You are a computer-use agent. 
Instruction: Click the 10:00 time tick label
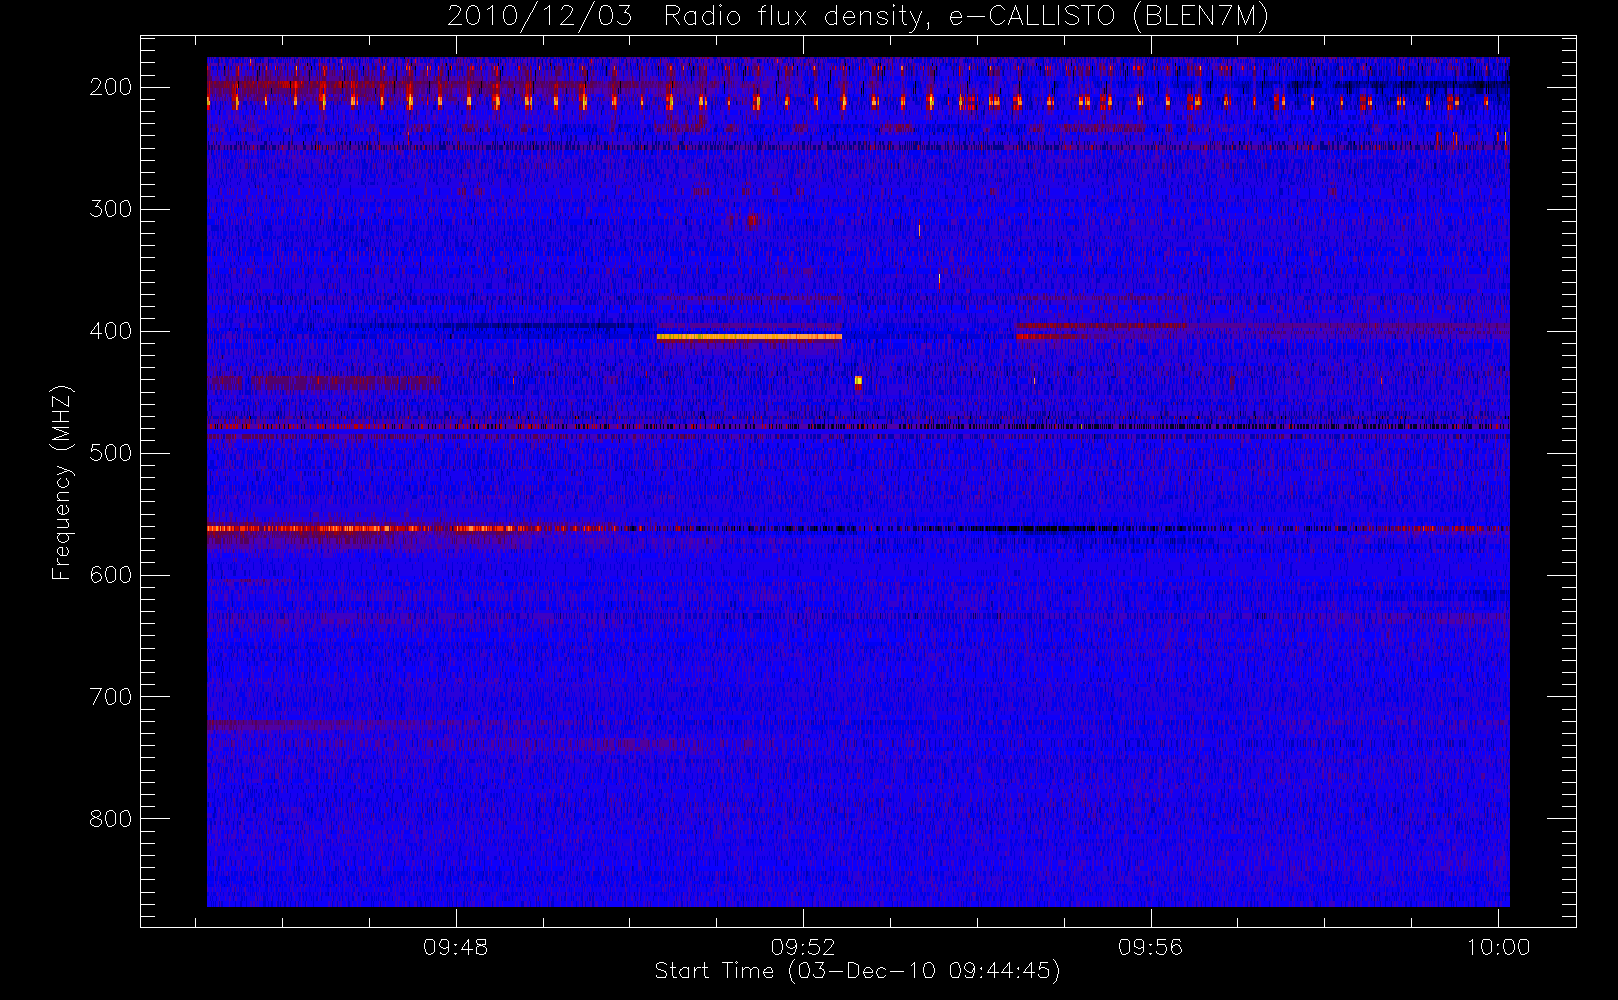tap(1498, 947)
